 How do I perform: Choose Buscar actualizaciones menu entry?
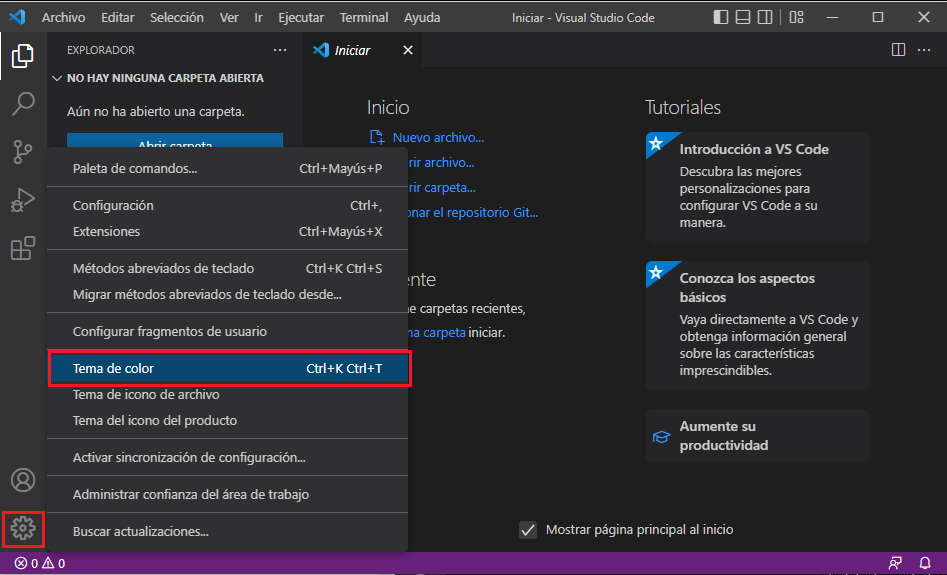click(227, 532)
